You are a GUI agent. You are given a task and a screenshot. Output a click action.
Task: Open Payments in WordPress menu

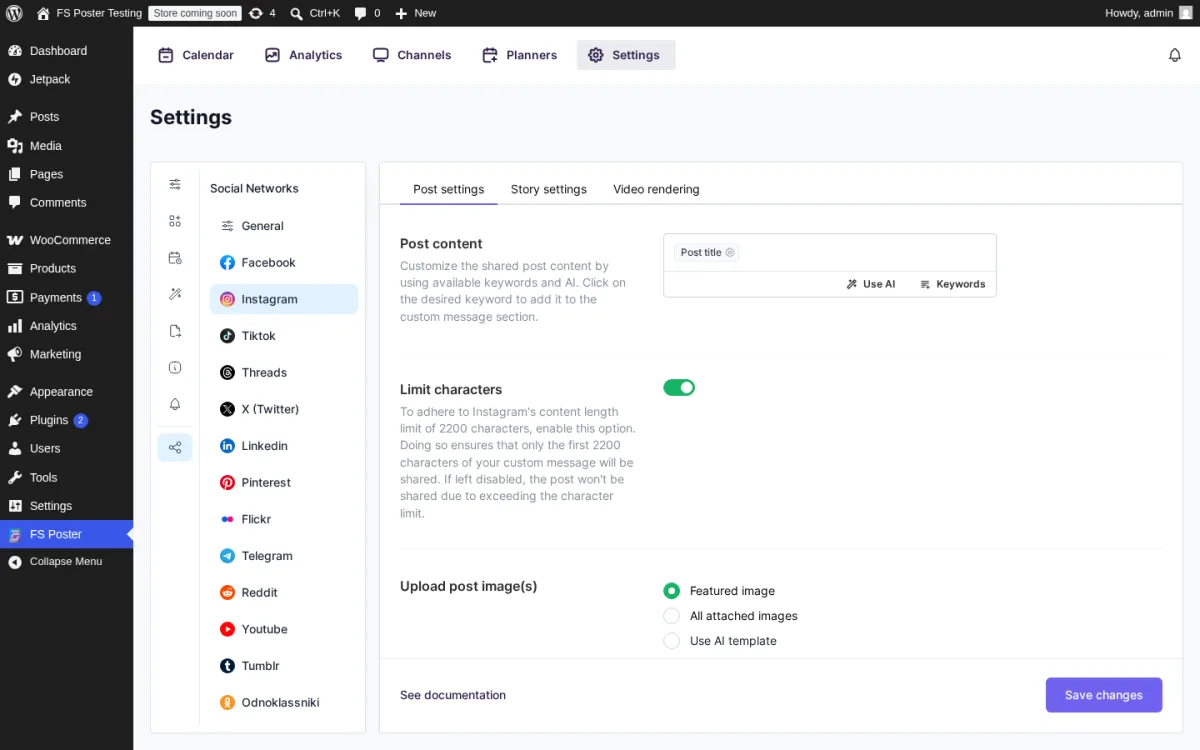66,297
